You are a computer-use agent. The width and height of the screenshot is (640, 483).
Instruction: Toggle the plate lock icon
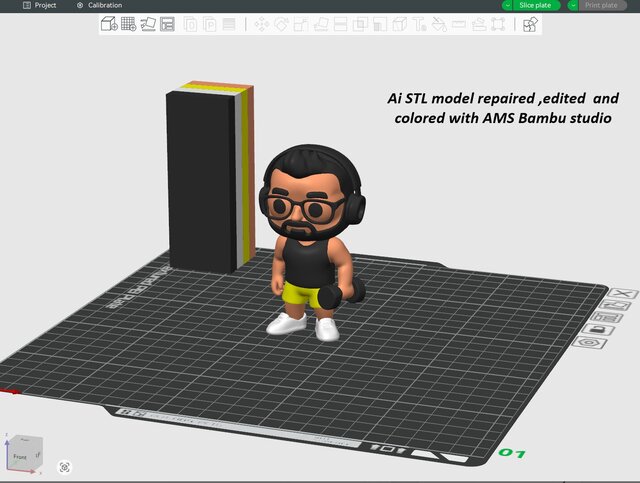pos(598,329)
